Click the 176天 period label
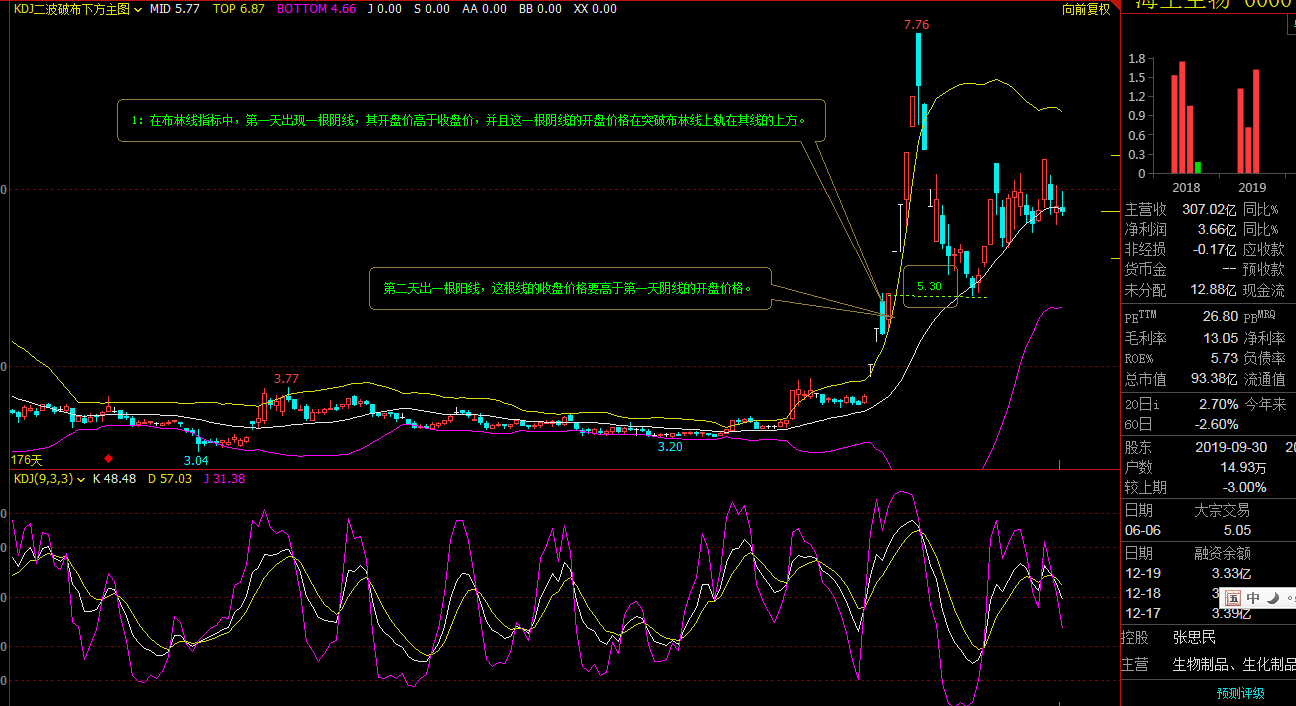1296x706 pixels. click(27, 460)
